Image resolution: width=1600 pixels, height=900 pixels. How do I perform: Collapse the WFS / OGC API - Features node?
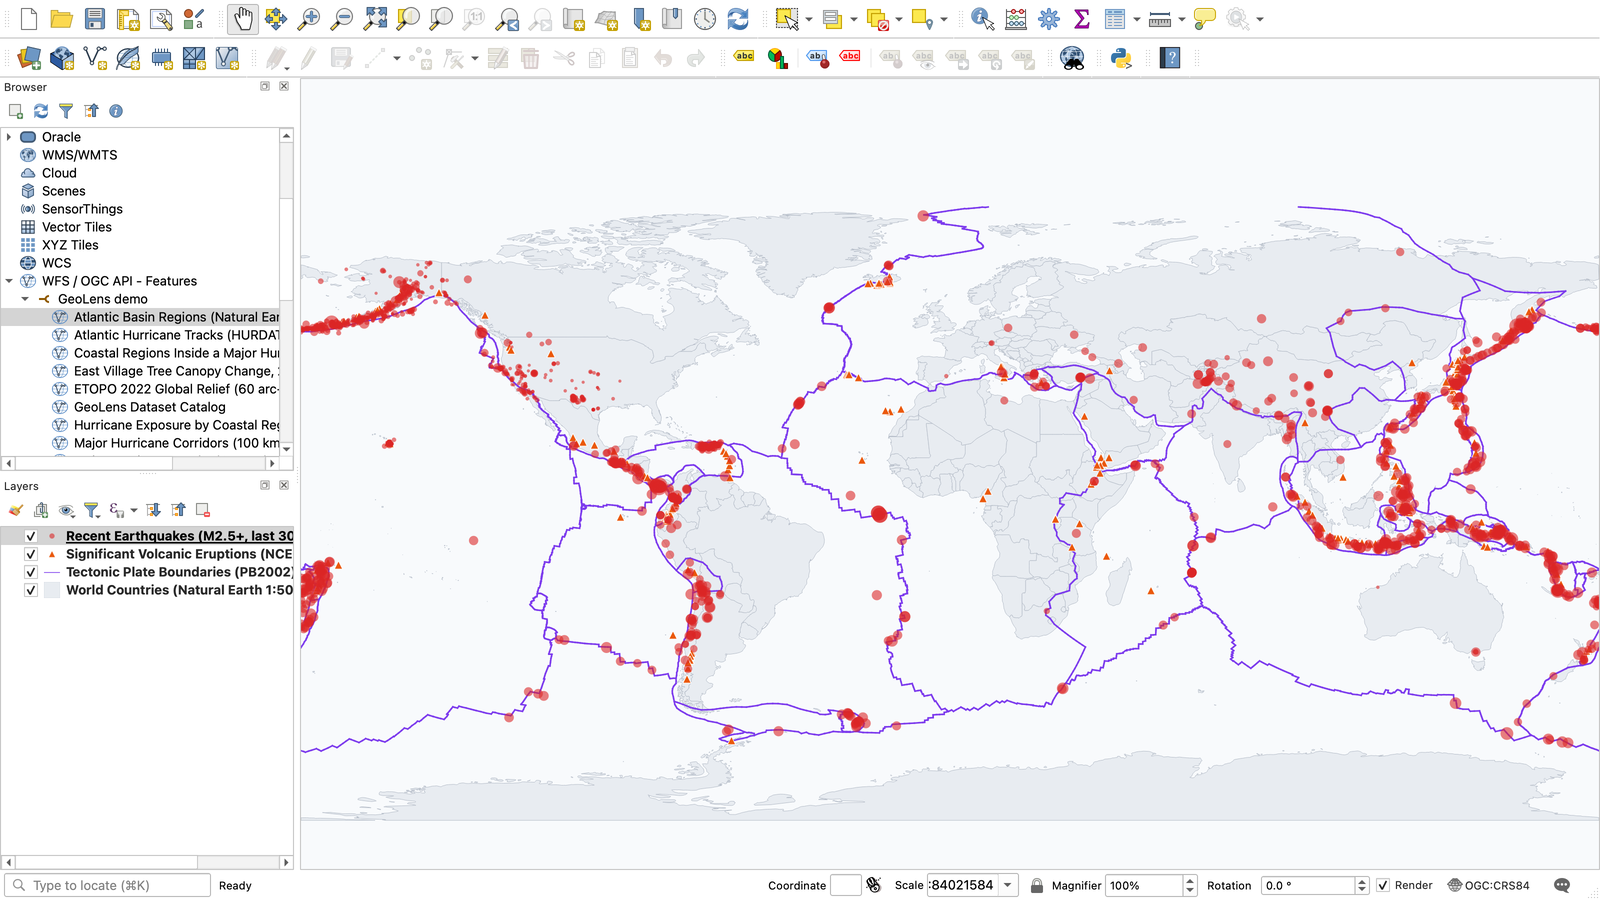point(9,281)
